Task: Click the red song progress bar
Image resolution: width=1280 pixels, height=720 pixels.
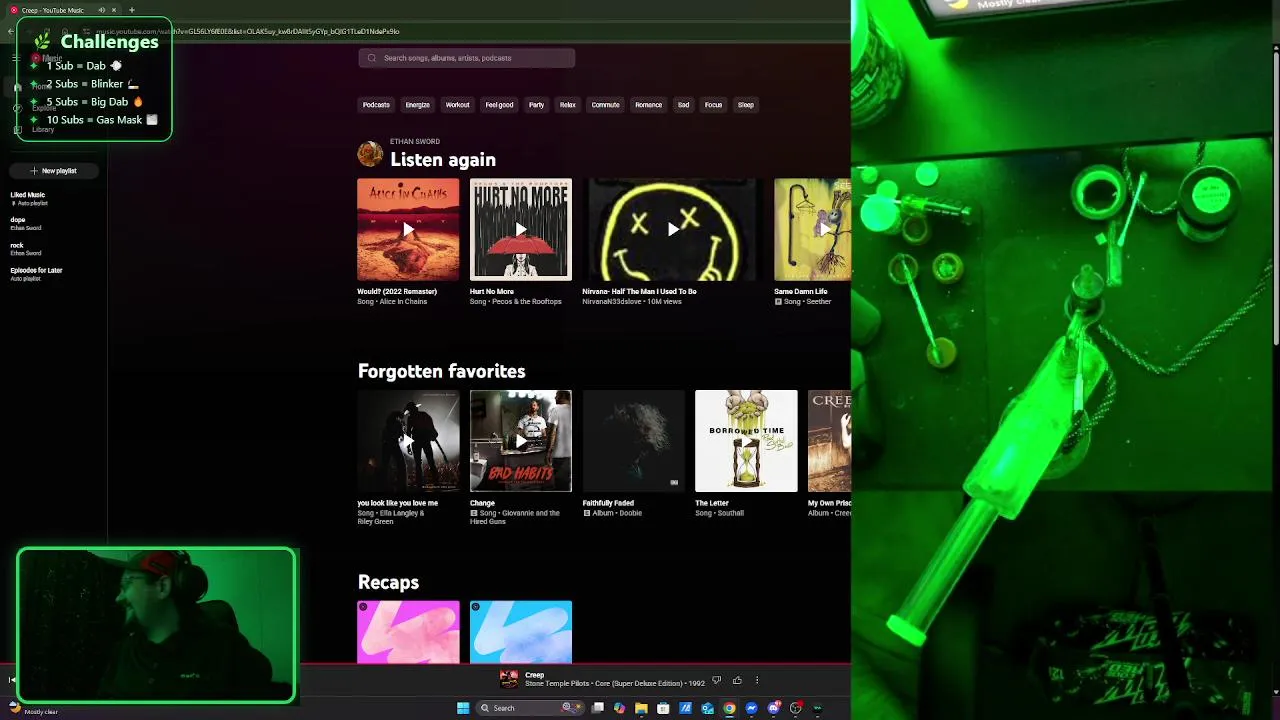Action: (x=425, y=664)
